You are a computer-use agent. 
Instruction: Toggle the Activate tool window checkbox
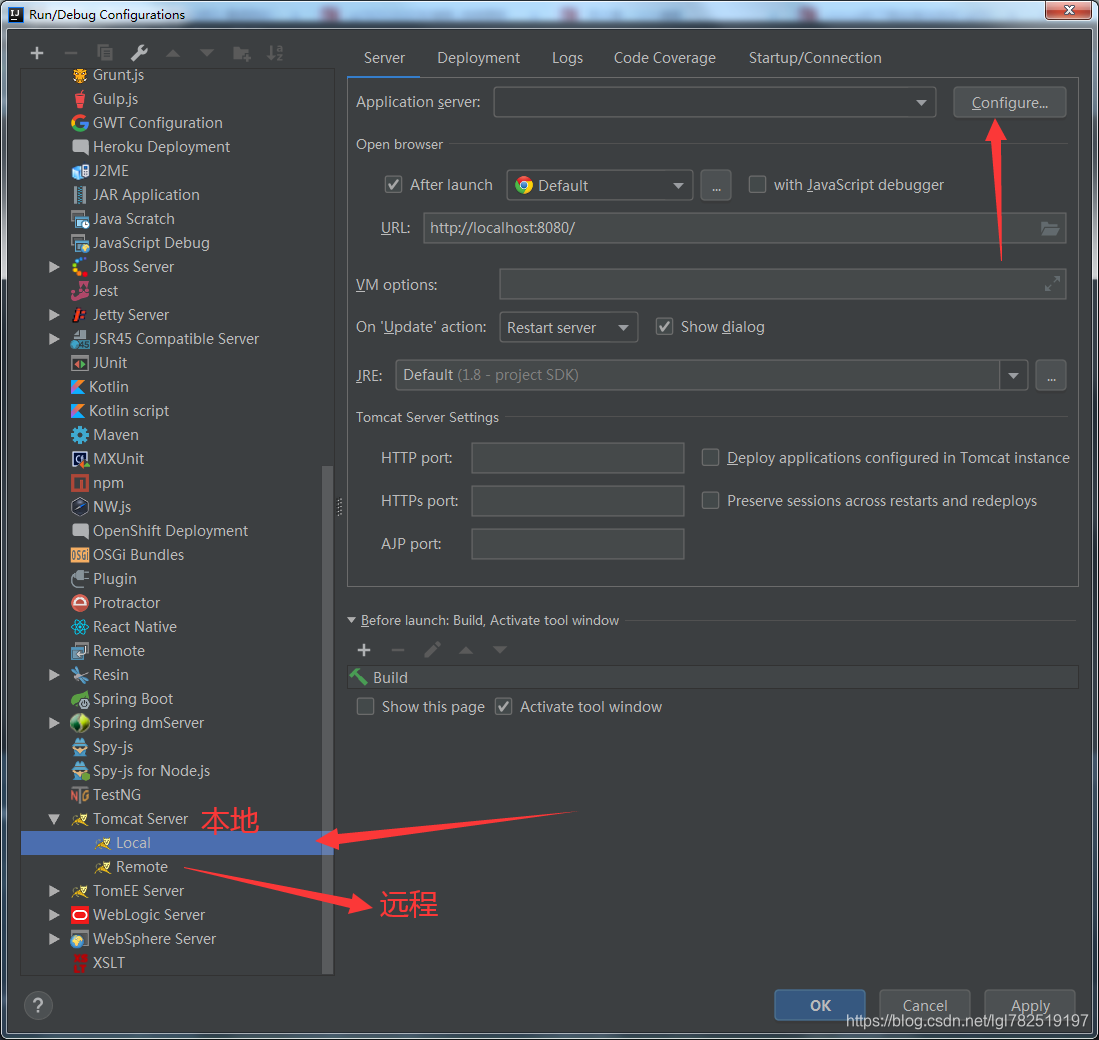[503, 706]
